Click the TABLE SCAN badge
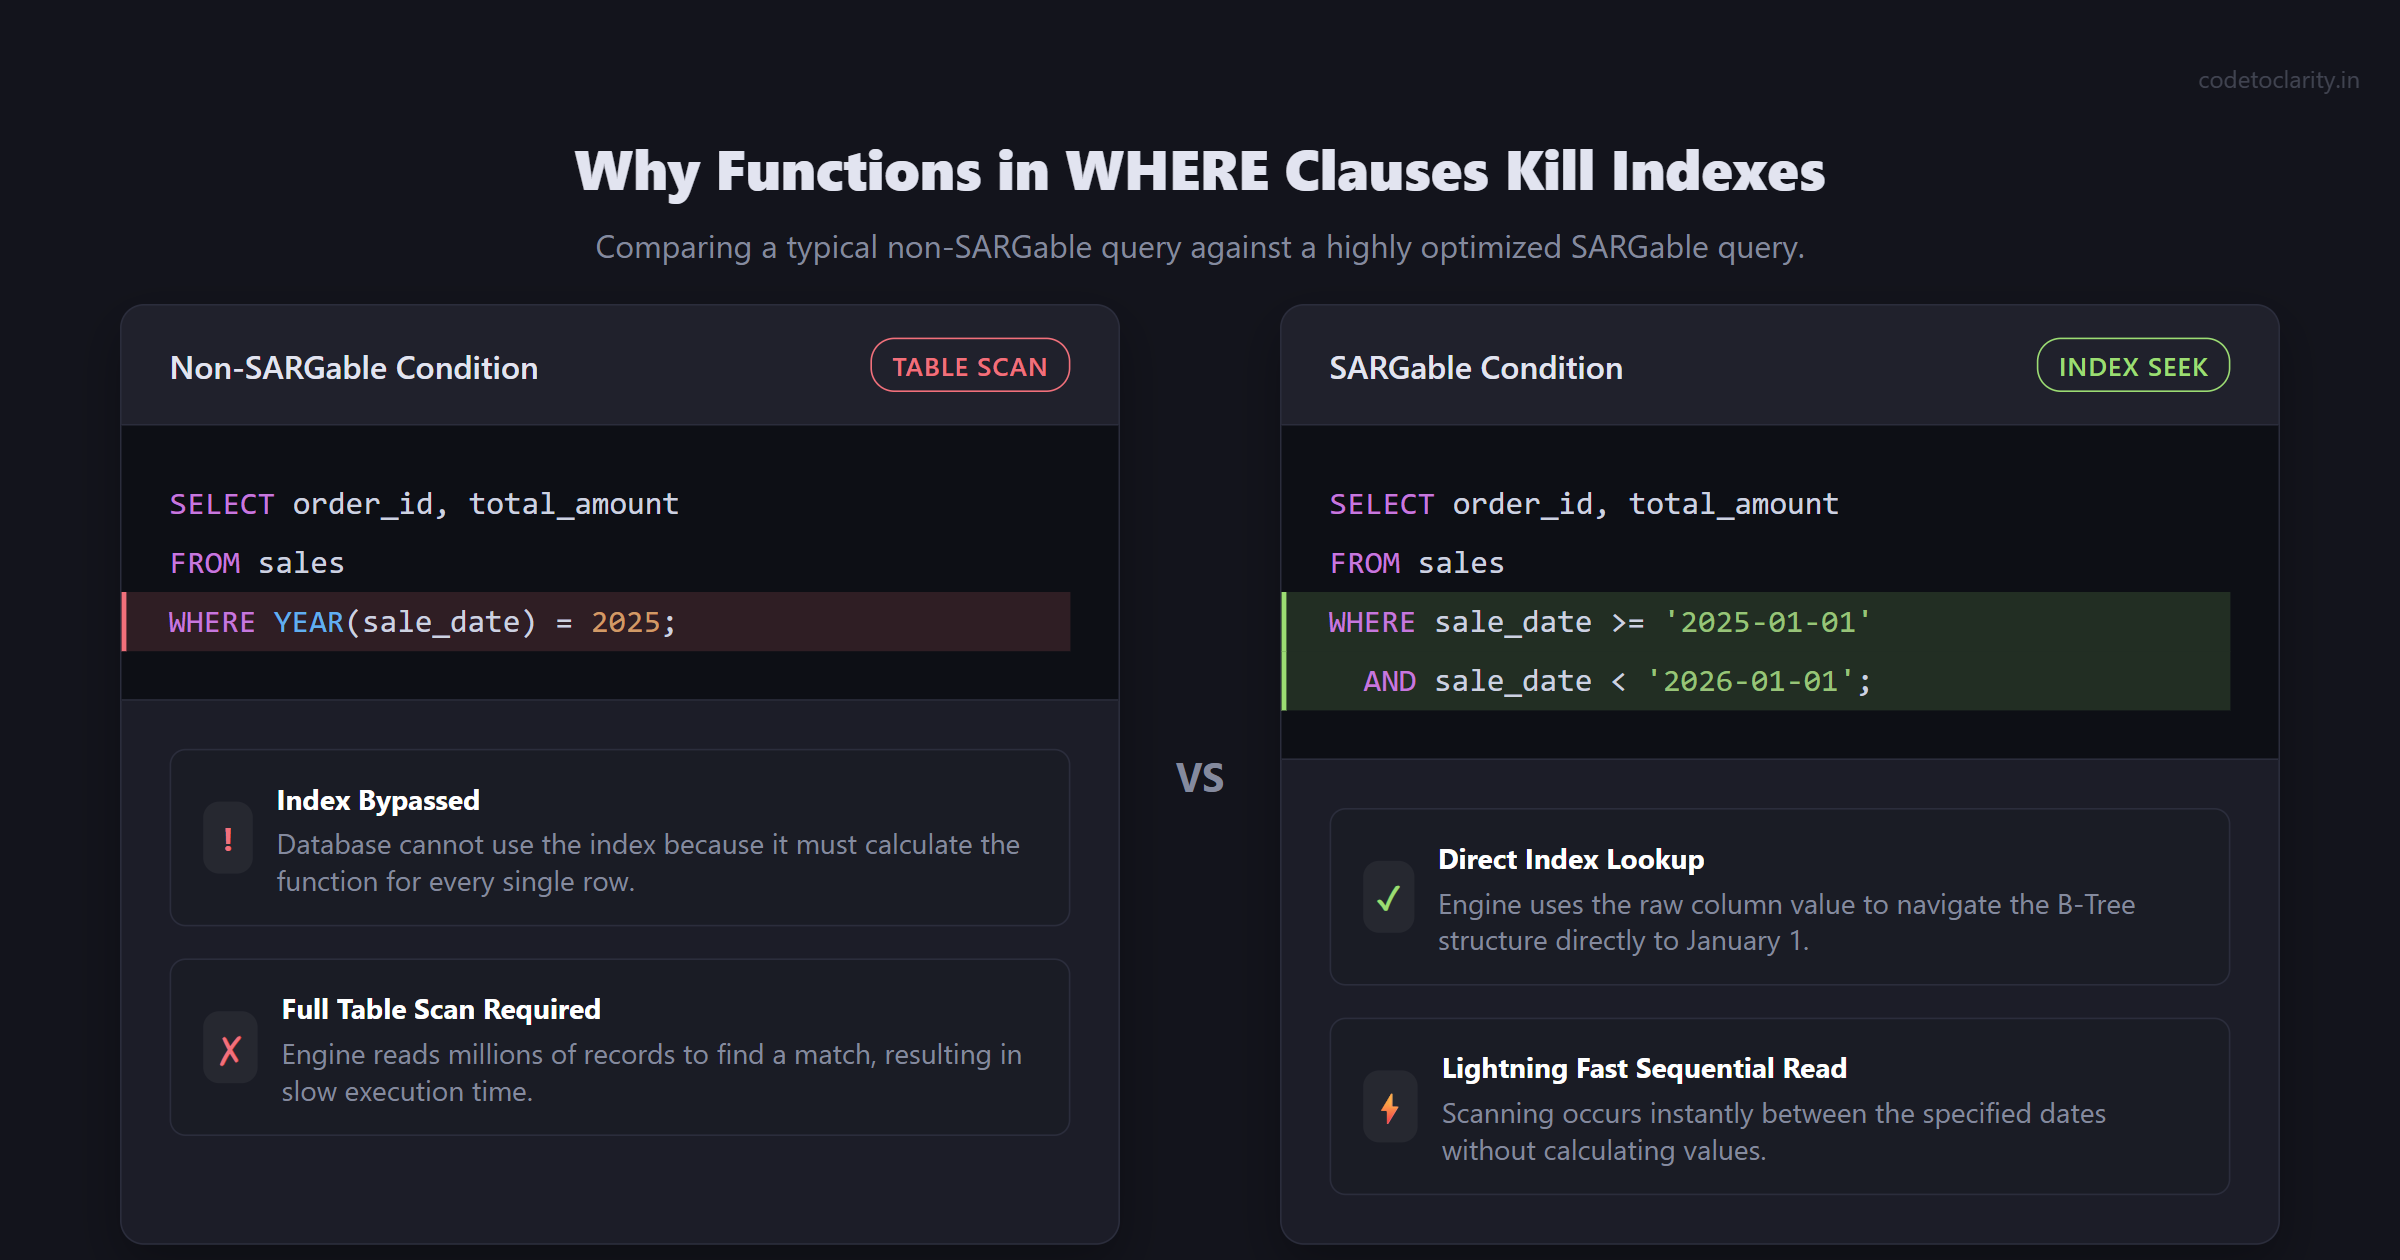This screenshot has height=1260, width=2400. pos(970,366)
